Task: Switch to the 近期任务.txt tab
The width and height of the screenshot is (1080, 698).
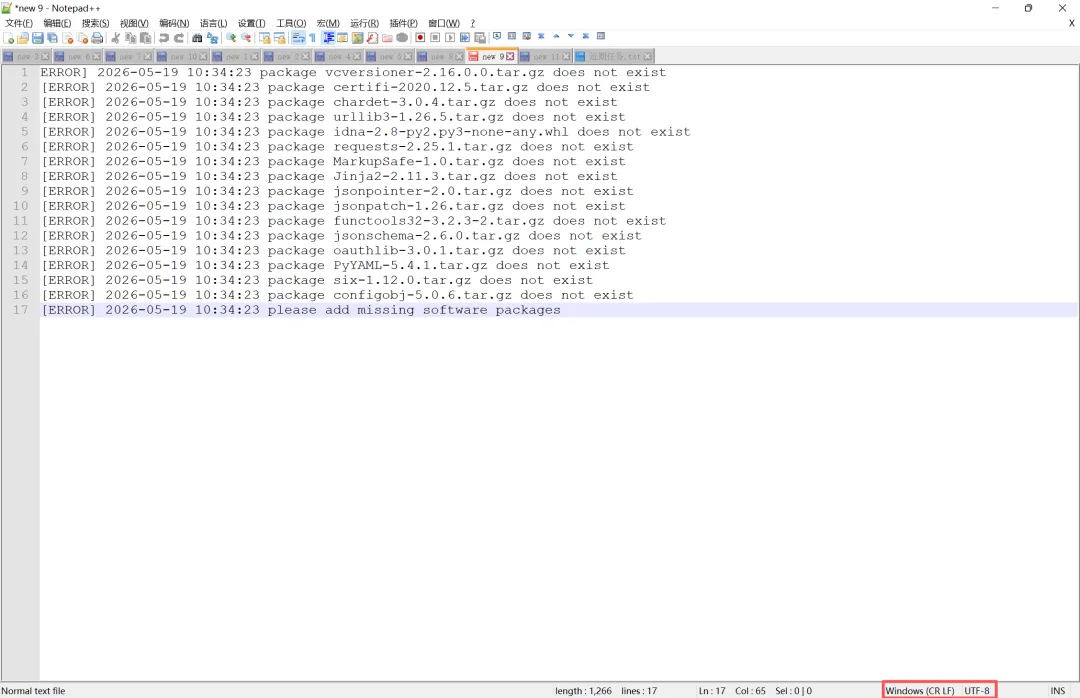Action: point(613,57)
